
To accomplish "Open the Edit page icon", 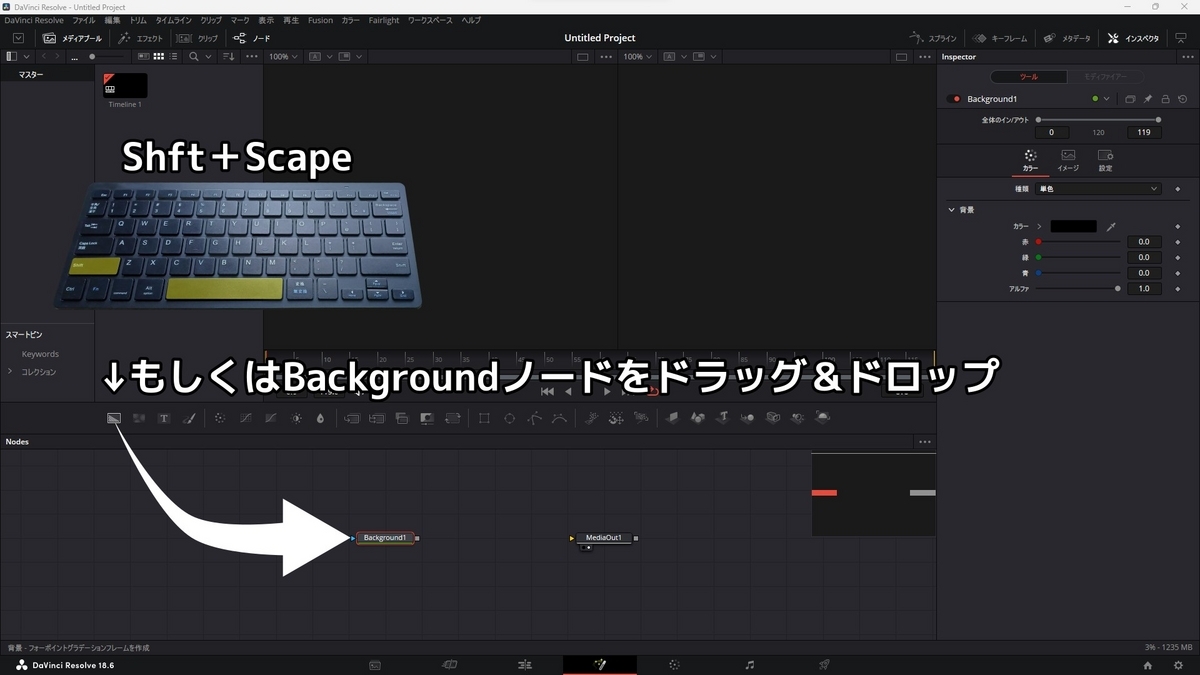I will 525,664.
